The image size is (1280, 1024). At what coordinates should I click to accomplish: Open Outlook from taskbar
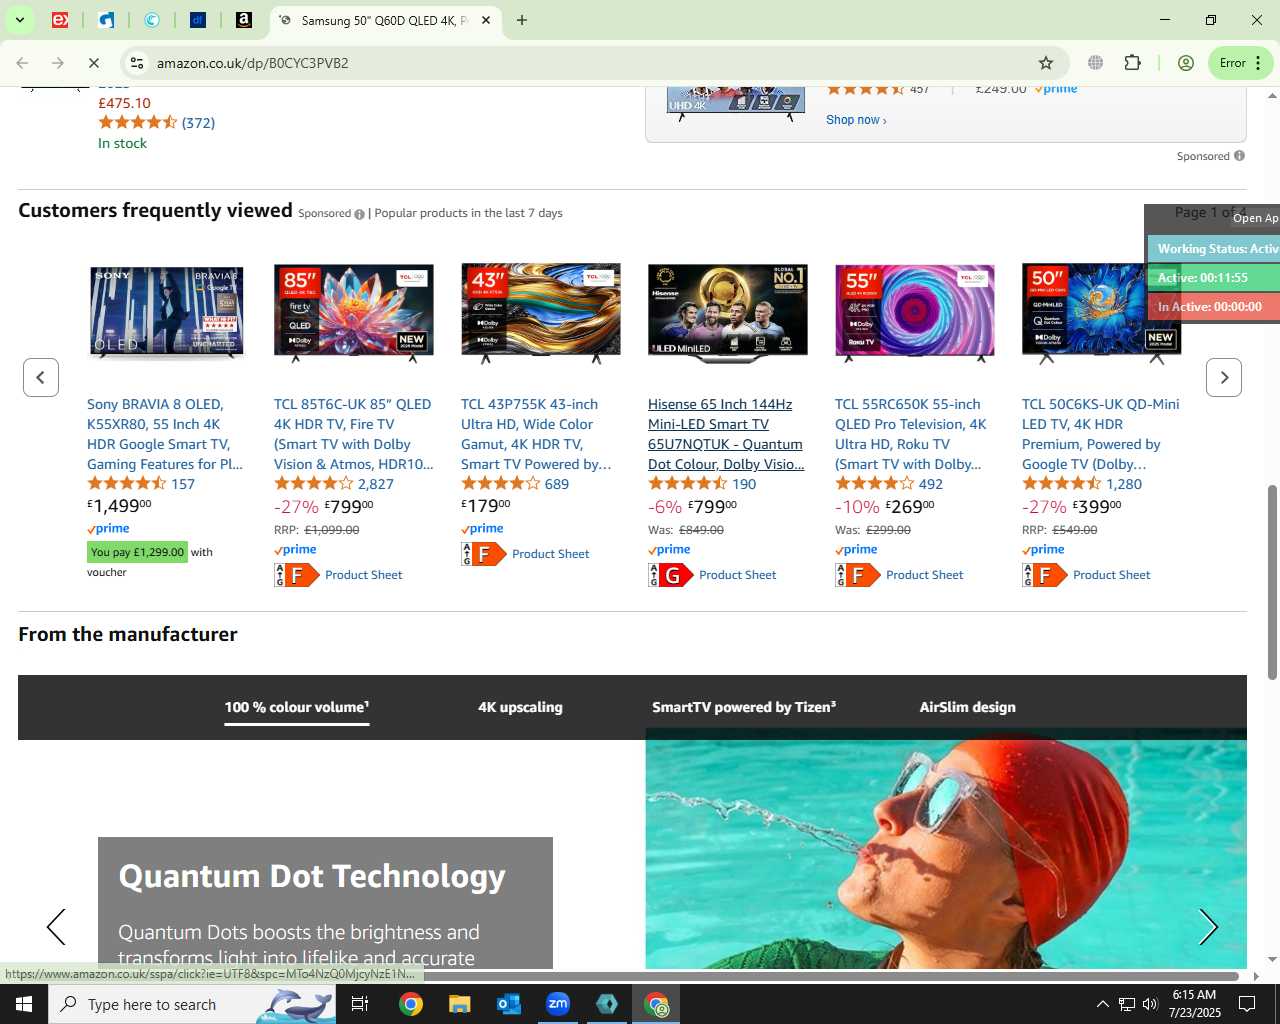pos(508,1004)
